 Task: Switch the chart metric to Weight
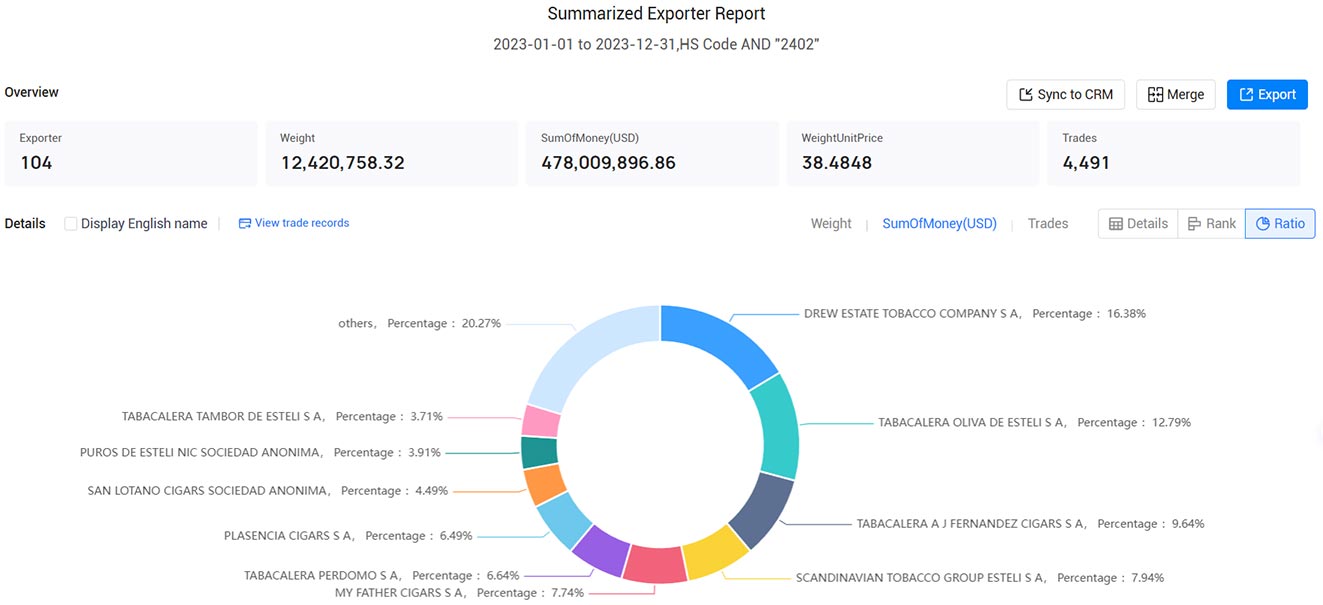pos(831,224)
